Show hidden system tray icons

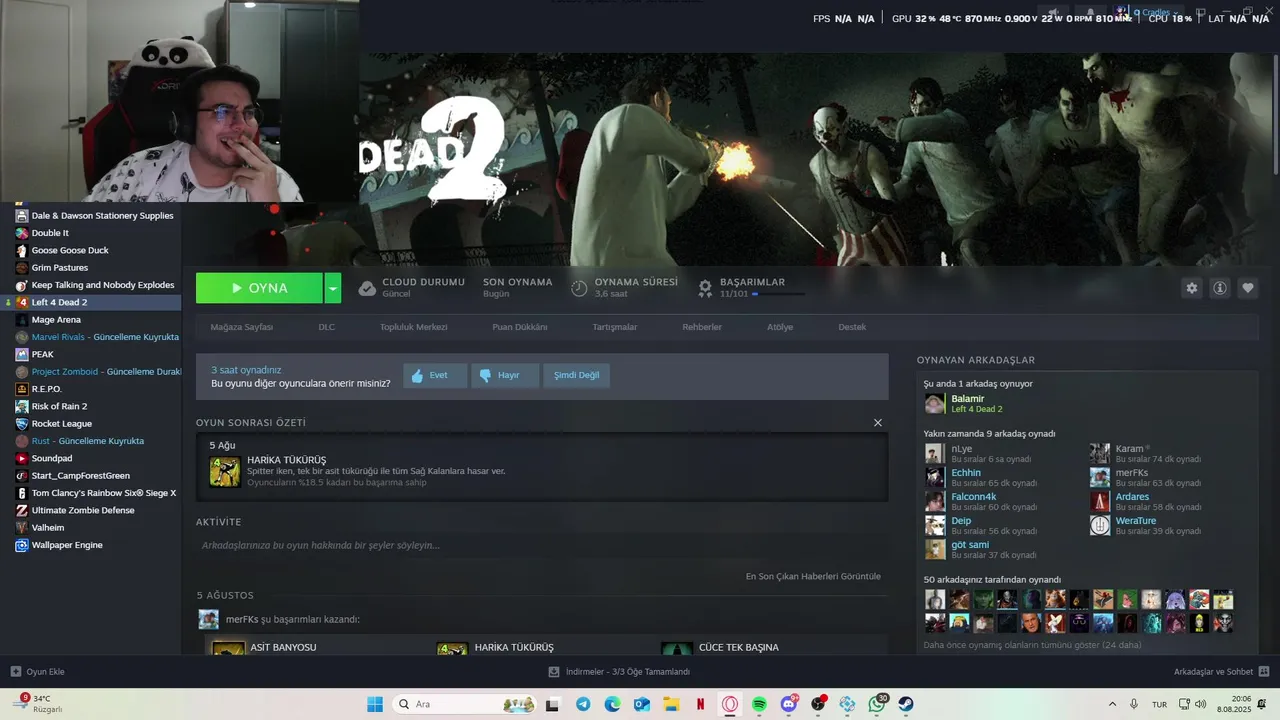[x=1112, y=704]
